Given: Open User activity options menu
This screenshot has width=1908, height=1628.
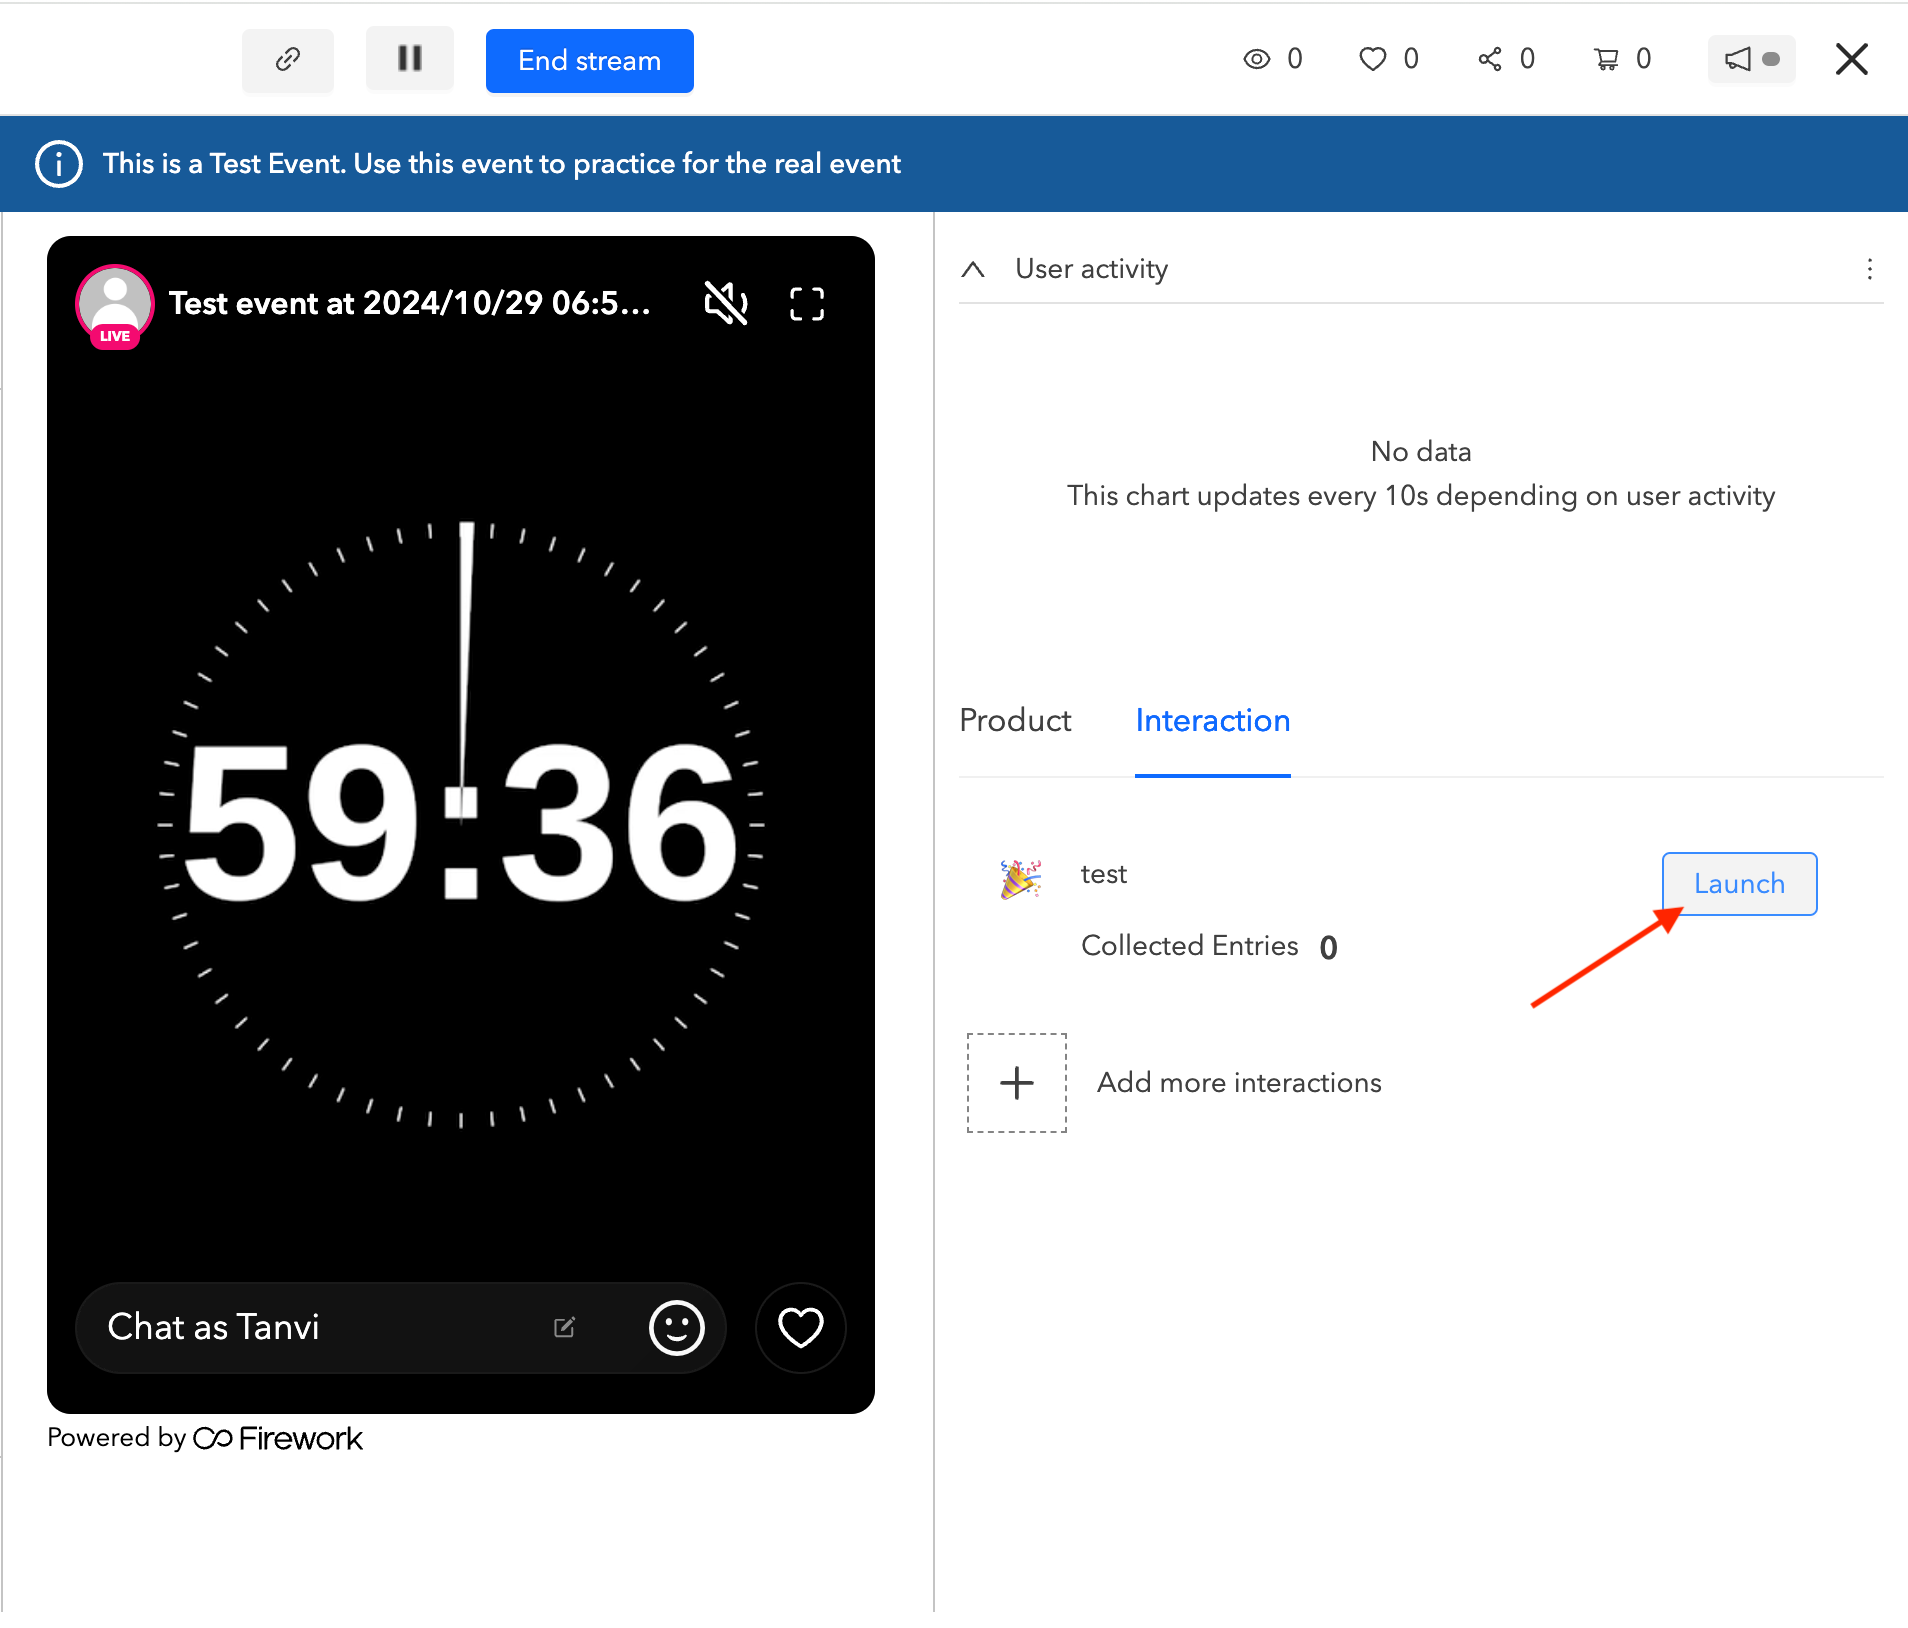Looking at the screenshot, I should [1870, 269].
